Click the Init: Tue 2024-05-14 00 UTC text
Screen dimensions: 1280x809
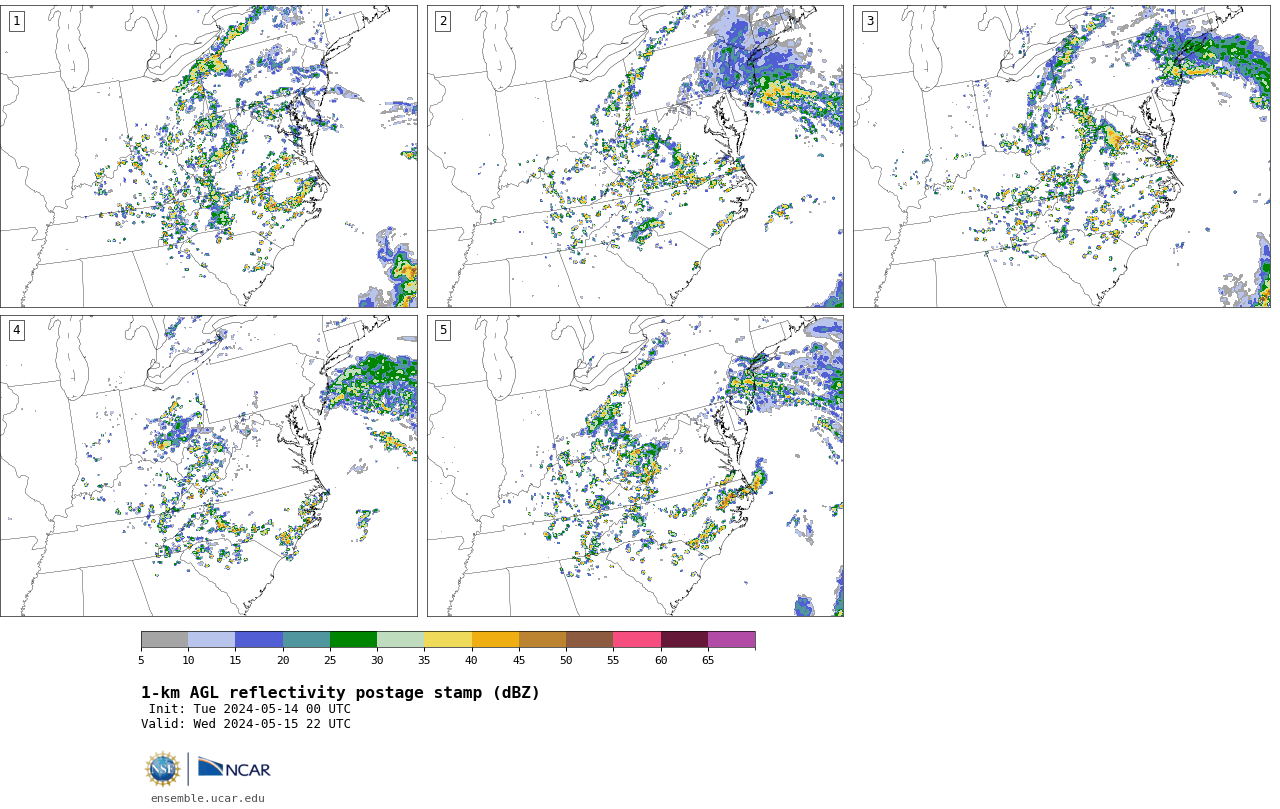point(250,709)
